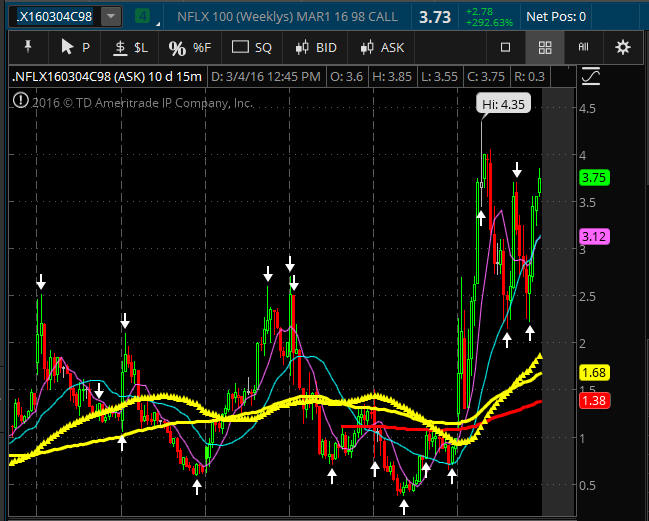Viewport: 649px width, 521px height.
Task: Select the single chart layout icon
Action: tap(506, 47)
